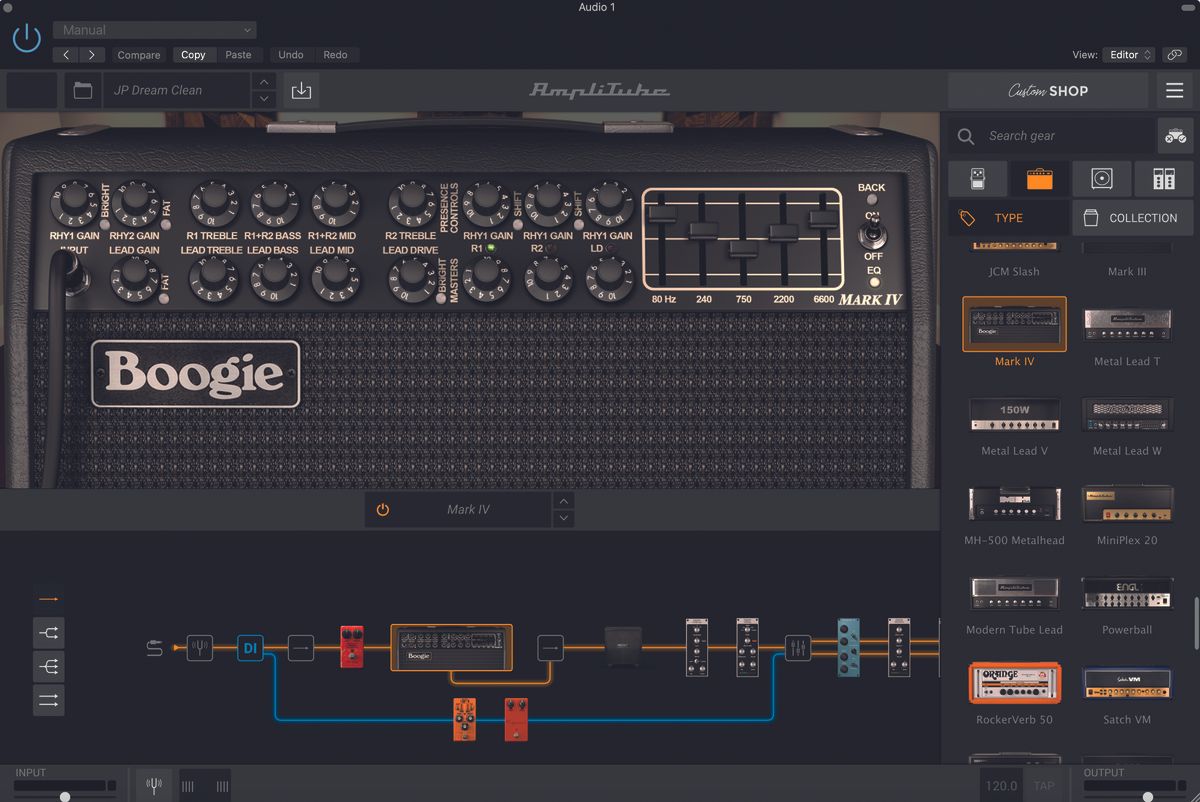Screen dimensions: 1200x802
Task: Toggle the amp bypass power next to Mark IV
Action: pos(381,509)
